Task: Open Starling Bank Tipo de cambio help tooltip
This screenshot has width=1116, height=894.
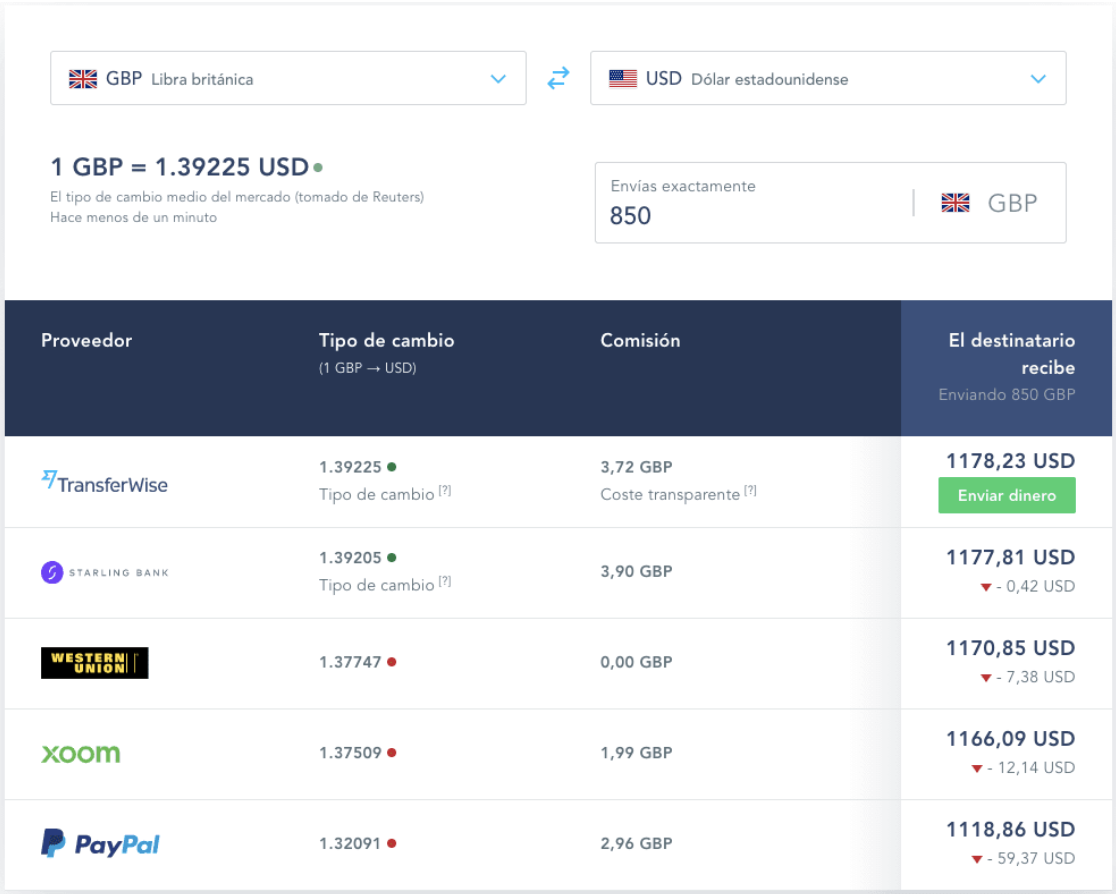Action: coord(445,582)
